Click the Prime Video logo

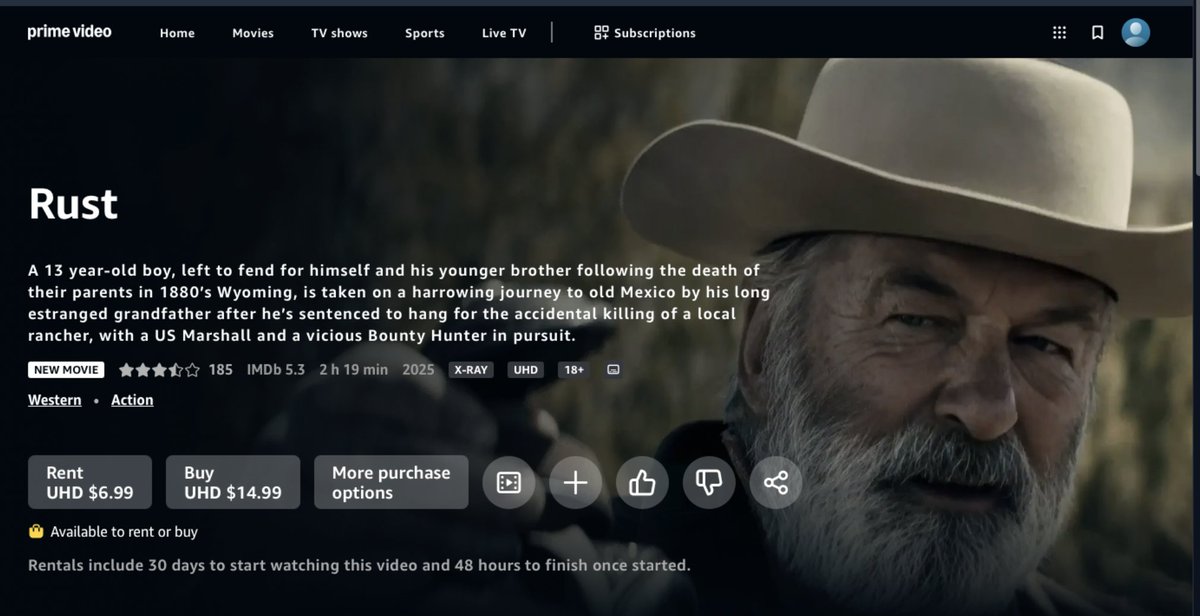coord(69,32)
